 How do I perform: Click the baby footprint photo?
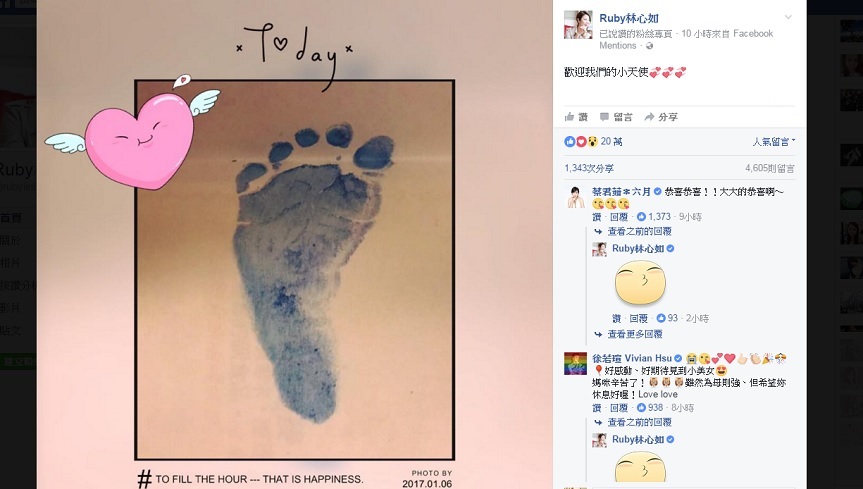point(294,270)
